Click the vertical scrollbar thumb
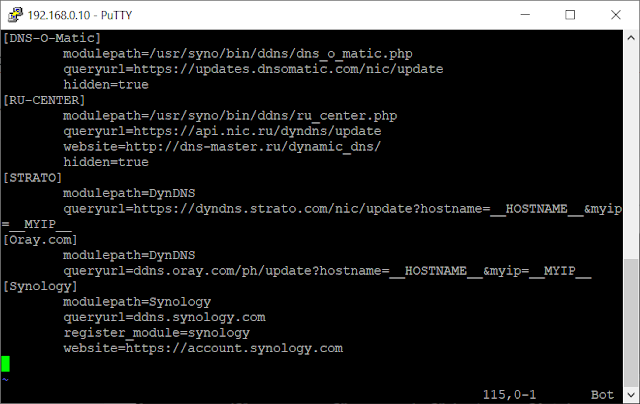Viewport: 640px width, 404px height. 631,322
